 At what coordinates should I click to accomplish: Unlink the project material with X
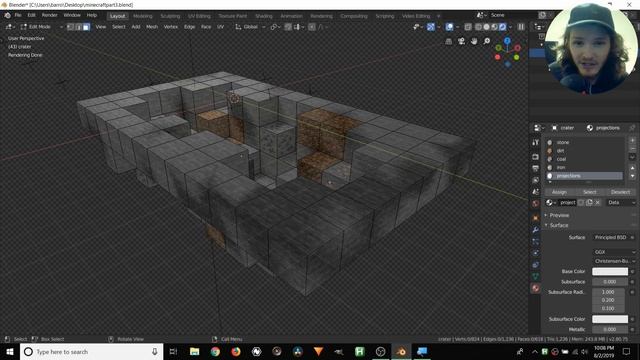pyautogui.click(x=598, y=202)
